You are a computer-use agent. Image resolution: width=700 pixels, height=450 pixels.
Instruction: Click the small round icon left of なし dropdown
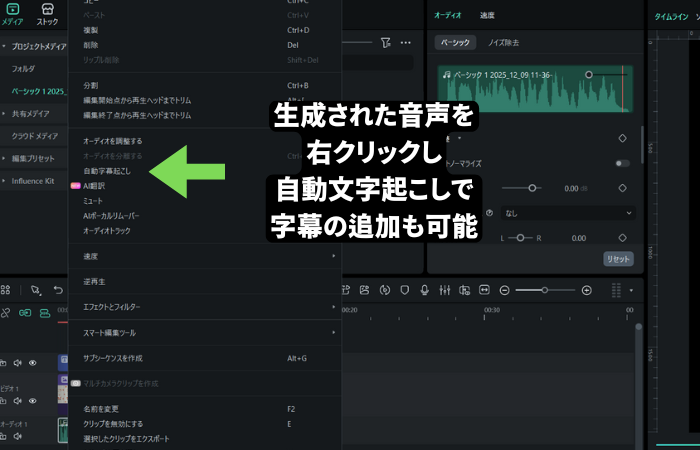[489, 213]
